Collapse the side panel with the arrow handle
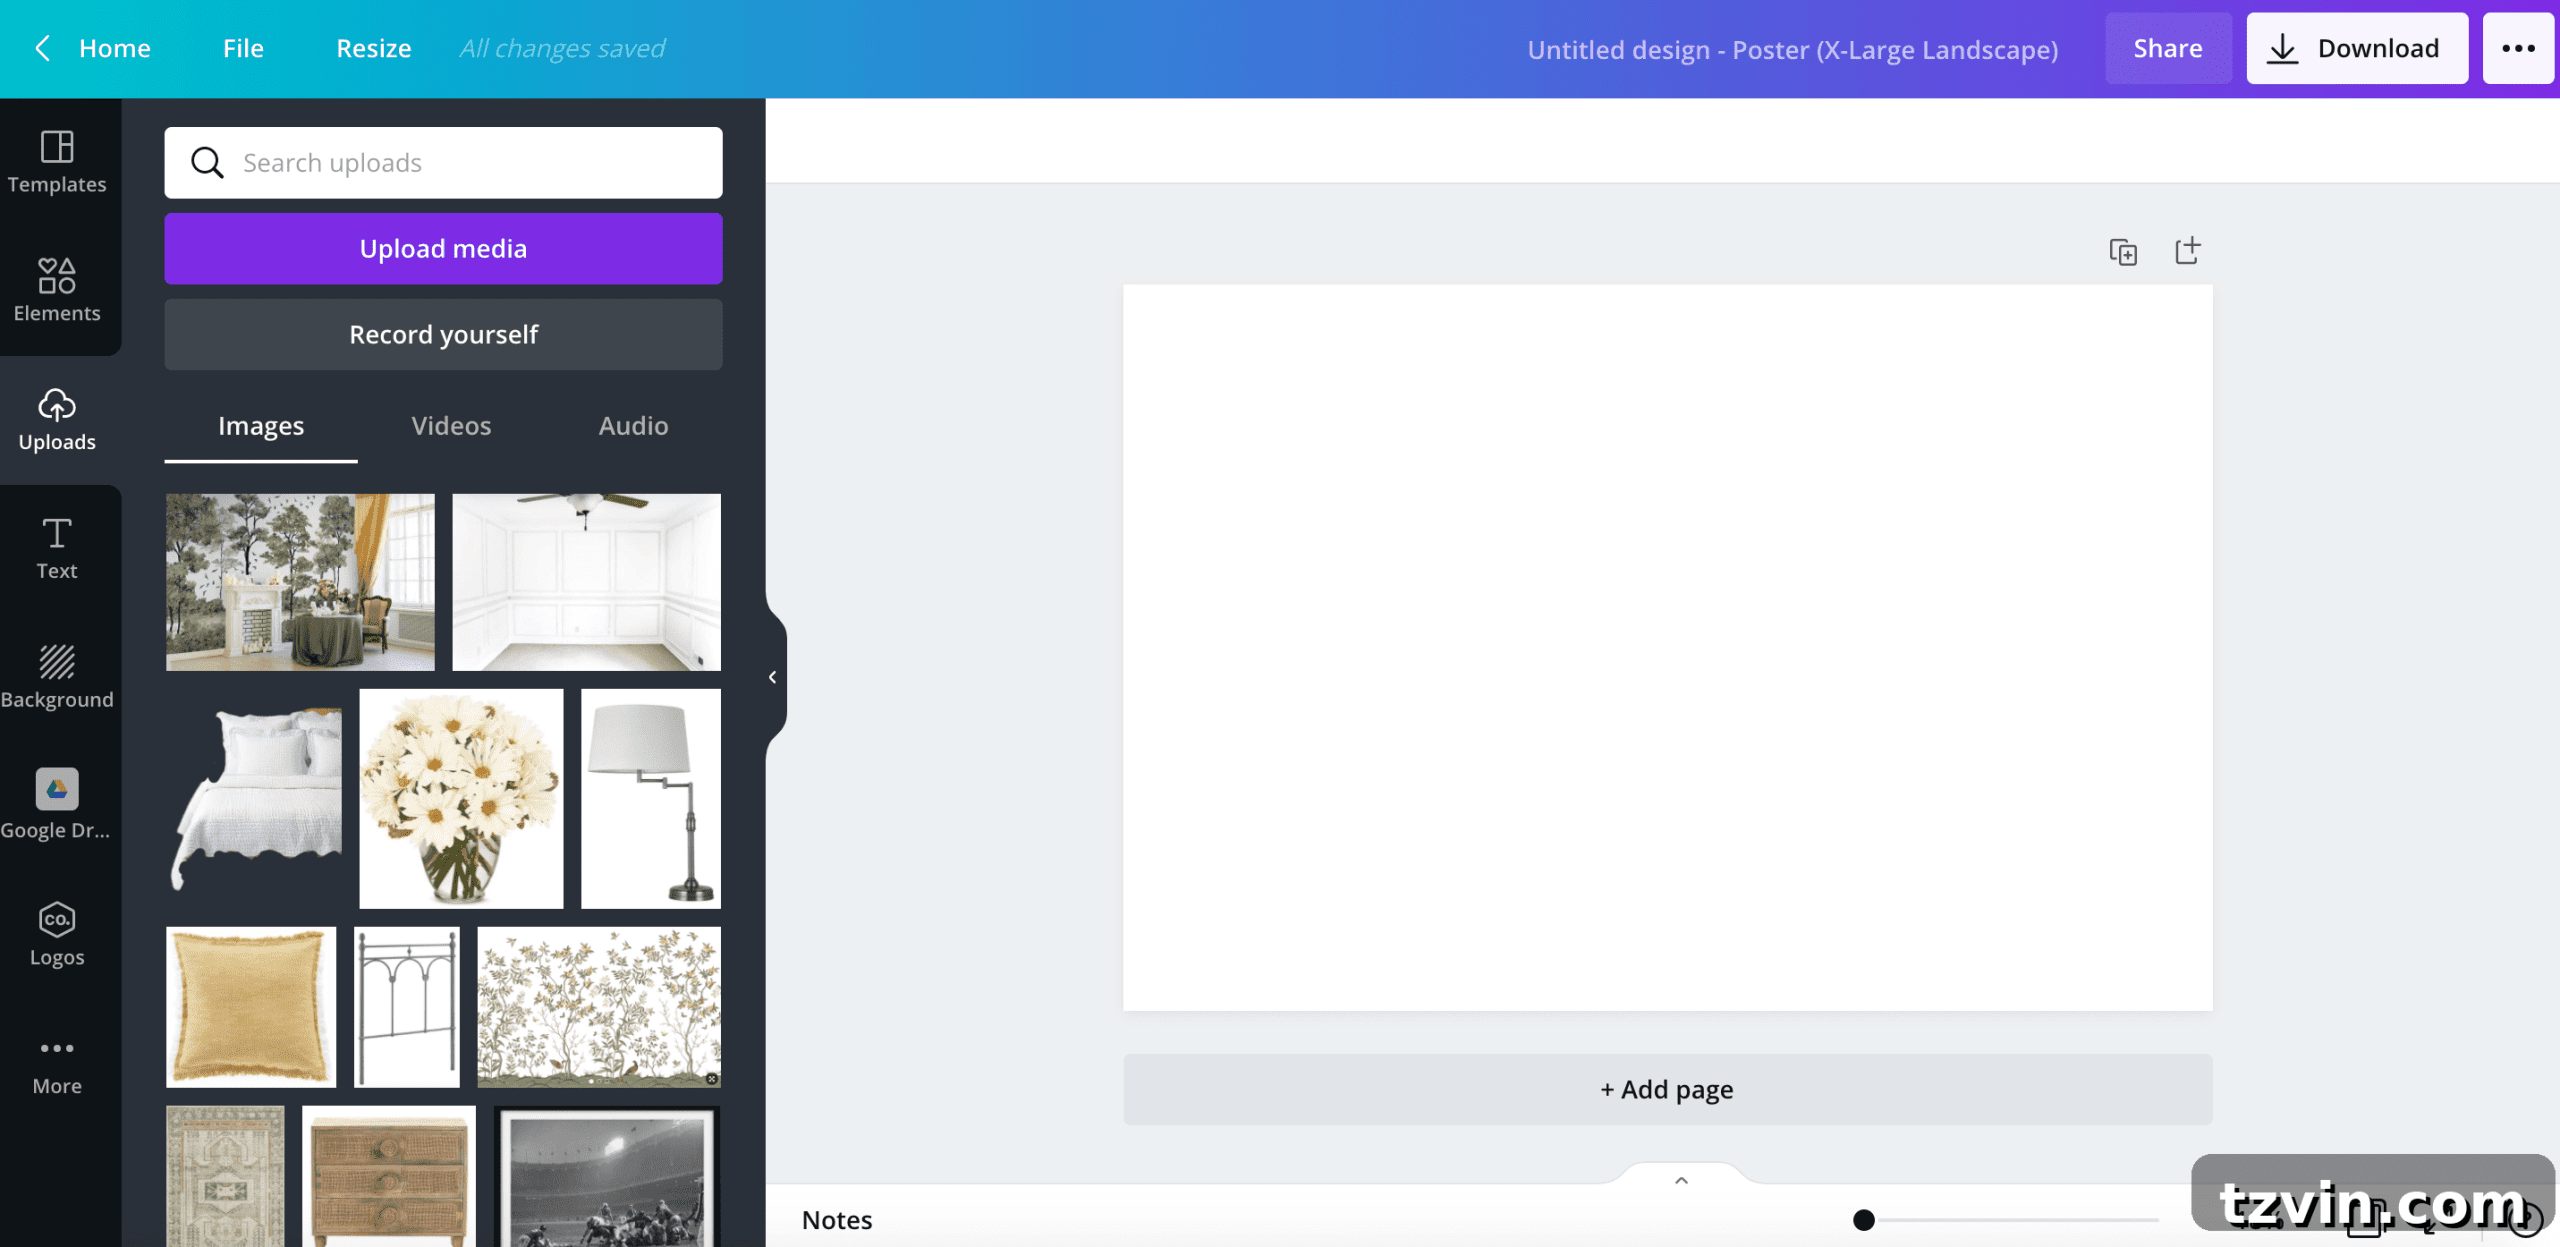 [x=773, y=677]
